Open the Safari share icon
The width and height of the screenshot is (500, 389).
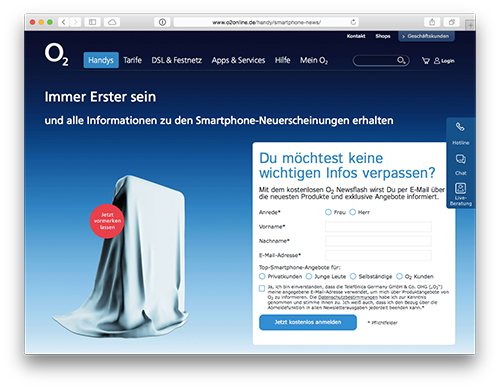(x=432, y=22)
